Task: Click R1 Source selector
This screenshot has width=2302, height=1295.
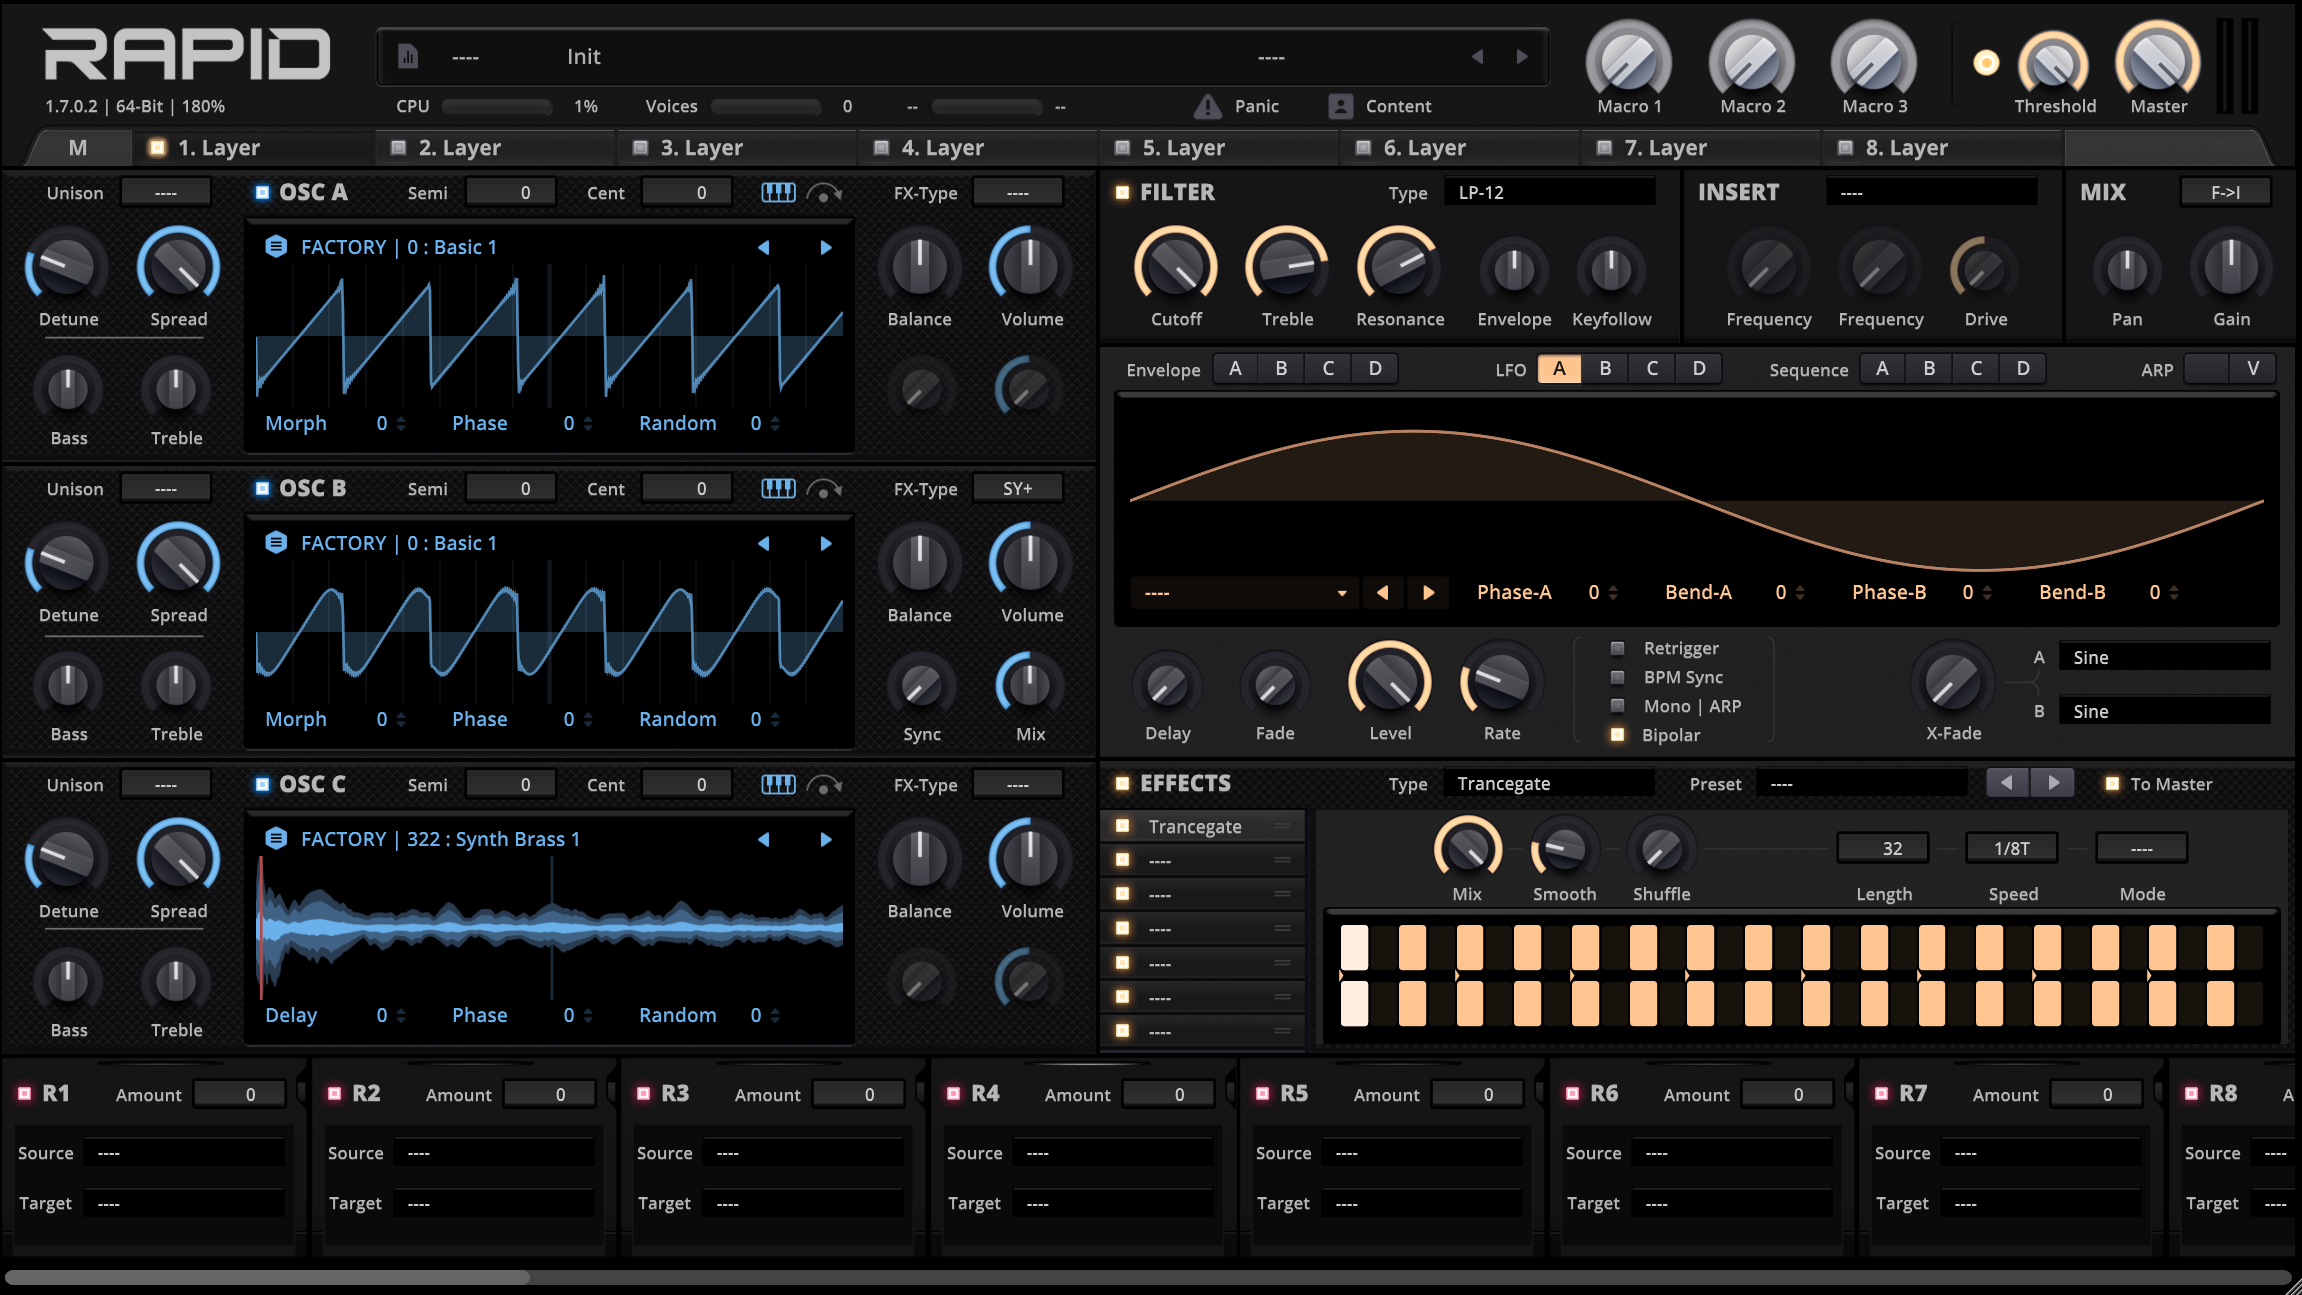Action: tap(185, 1153)
